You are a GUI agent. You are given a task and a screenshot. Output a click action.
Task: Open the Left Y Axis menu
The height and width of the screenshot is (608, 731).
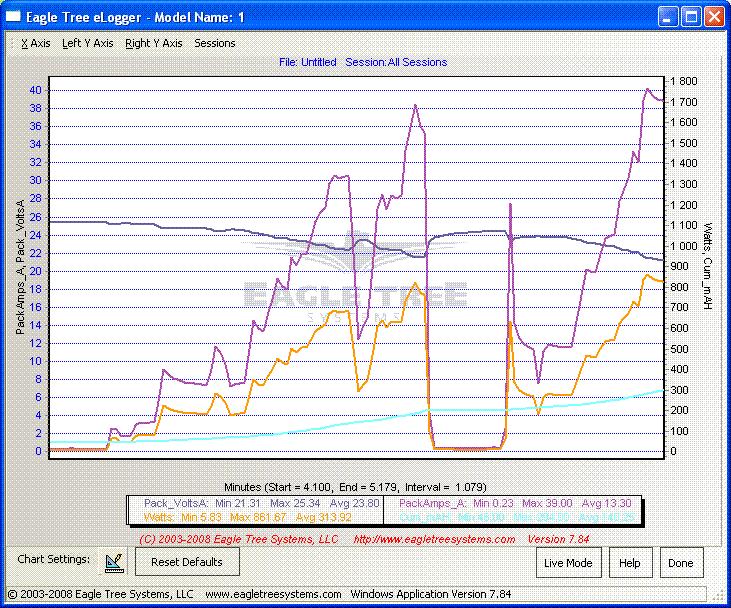click(x=85, y=43)
